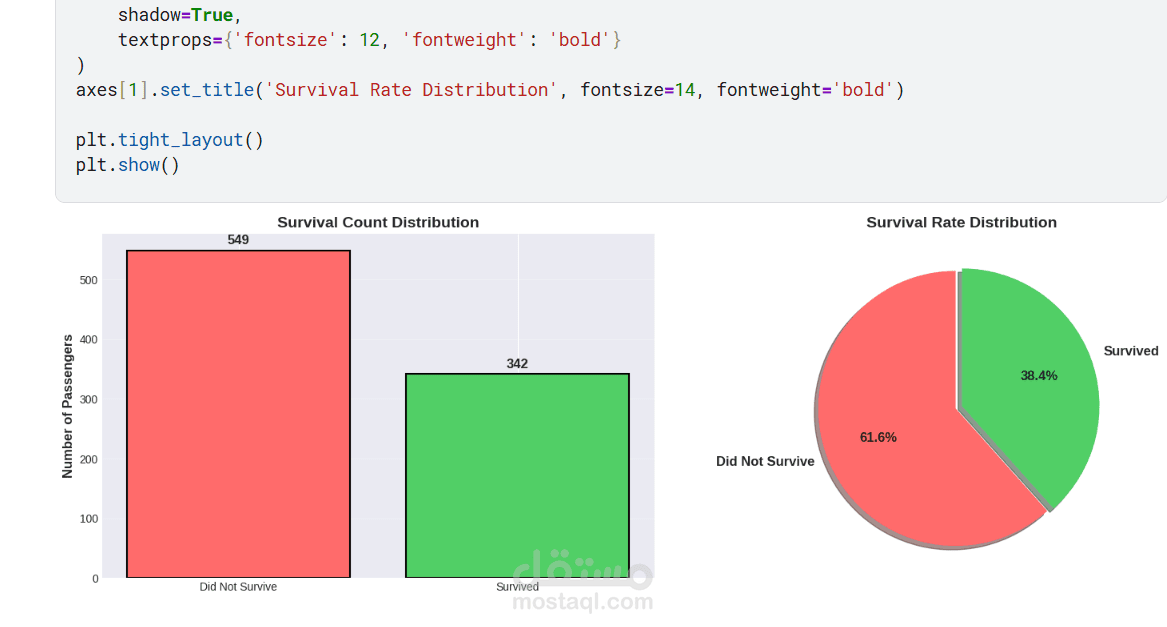The width and height of the screenshot is (1167, 627).
Task: Click the Survival Count Distribution chart title
Action: pos(378,222)
